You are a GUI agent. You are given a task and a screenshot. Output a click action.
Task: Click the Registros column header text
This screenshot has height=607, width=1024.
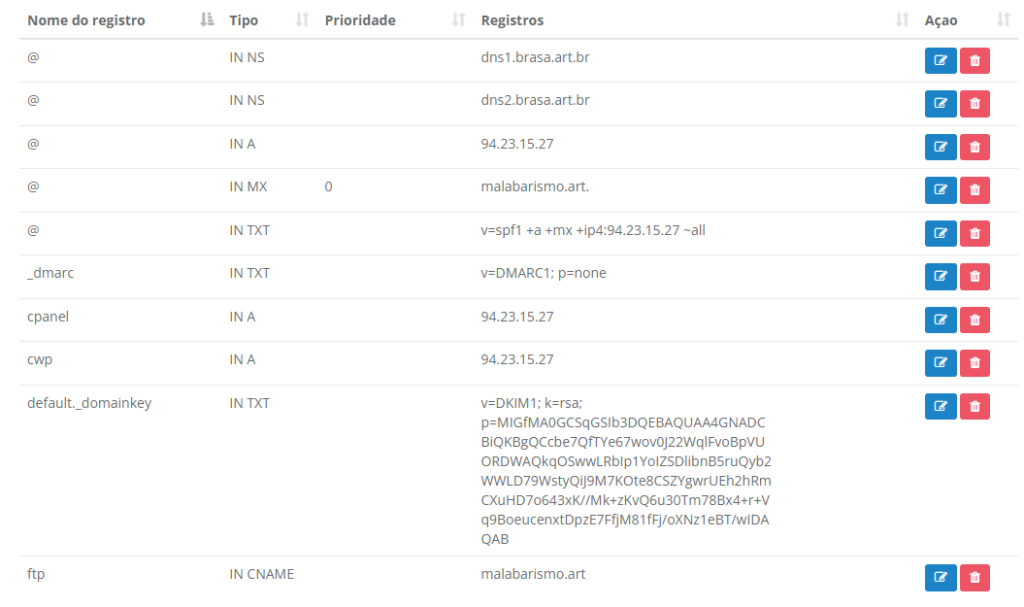pyautogui.click(x=512, y=20)
